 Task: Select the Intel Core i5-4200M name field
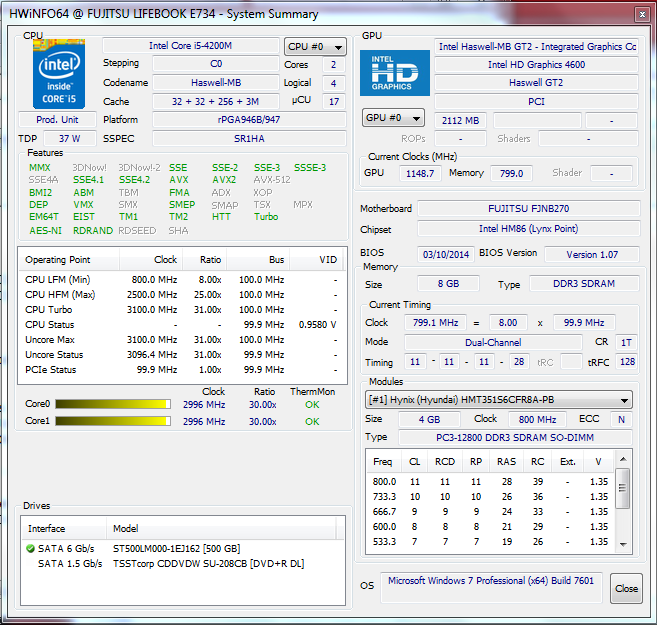191,46
